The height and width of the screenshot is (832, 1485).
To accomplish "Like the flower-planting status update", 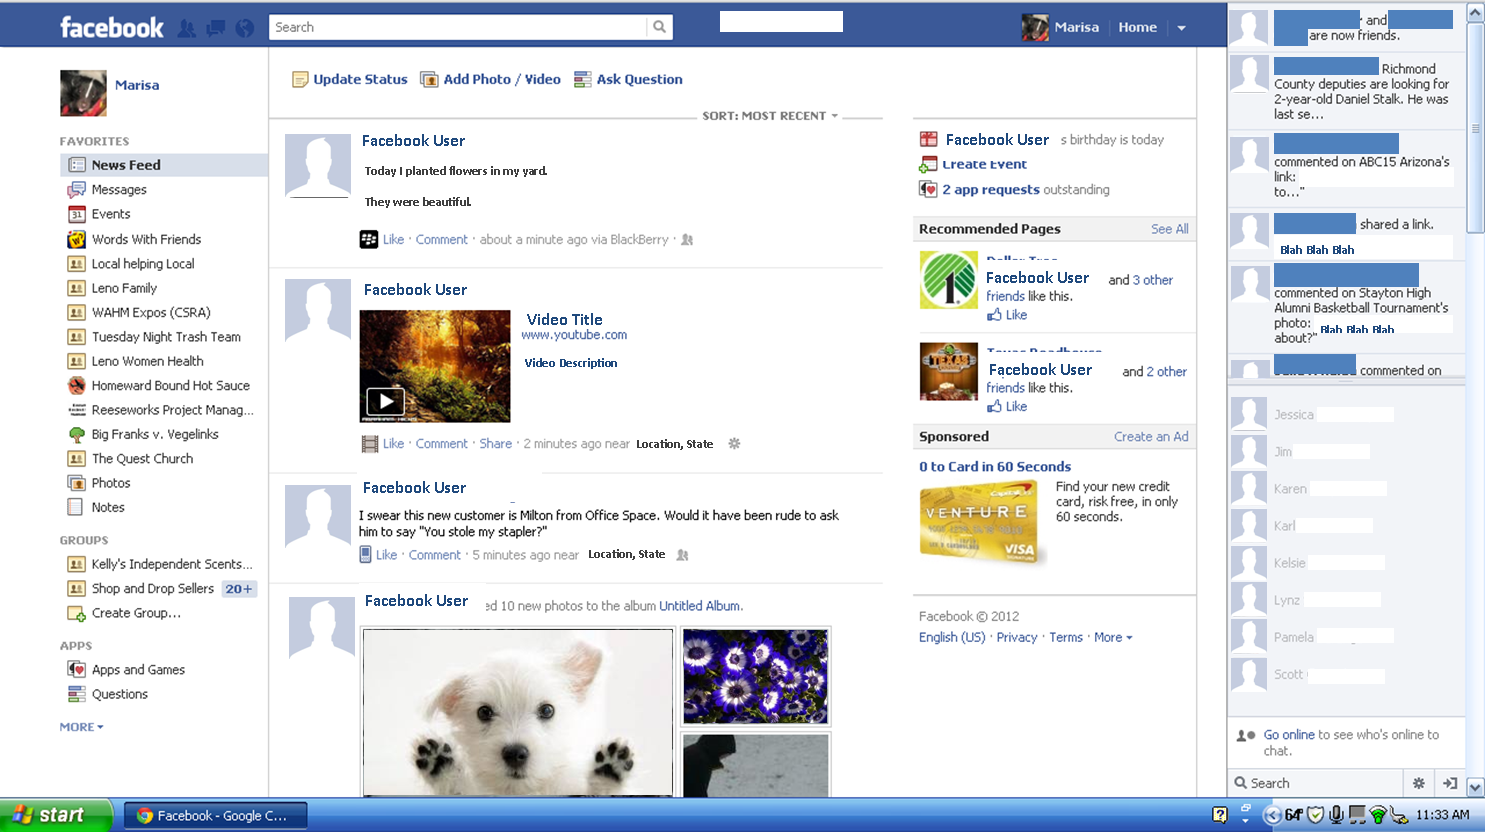I will tap(393, 239).
